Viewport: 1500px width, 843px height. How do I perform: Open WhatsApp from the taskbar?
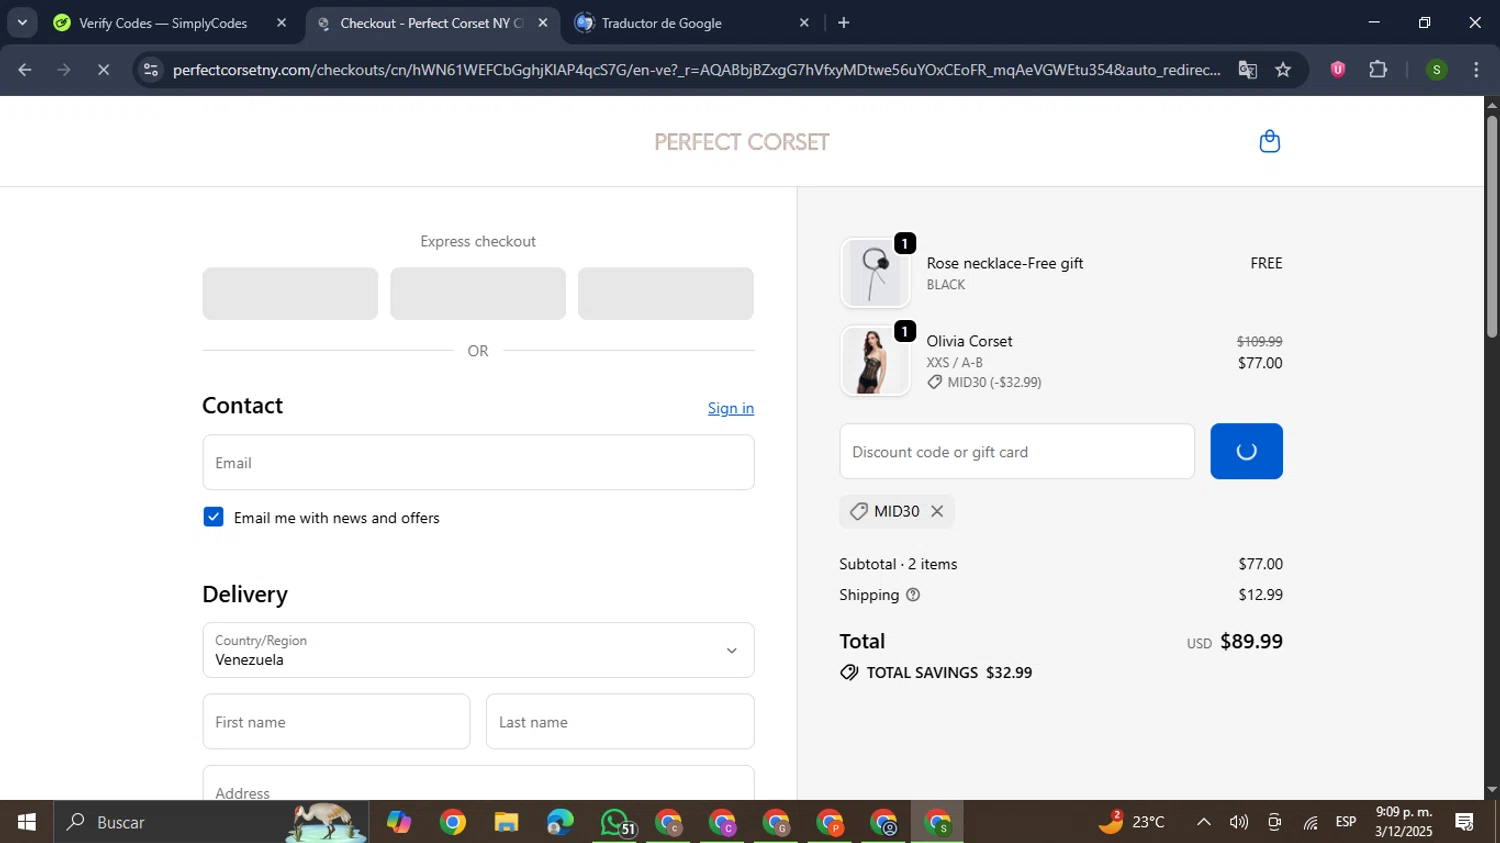click(615, 822)
